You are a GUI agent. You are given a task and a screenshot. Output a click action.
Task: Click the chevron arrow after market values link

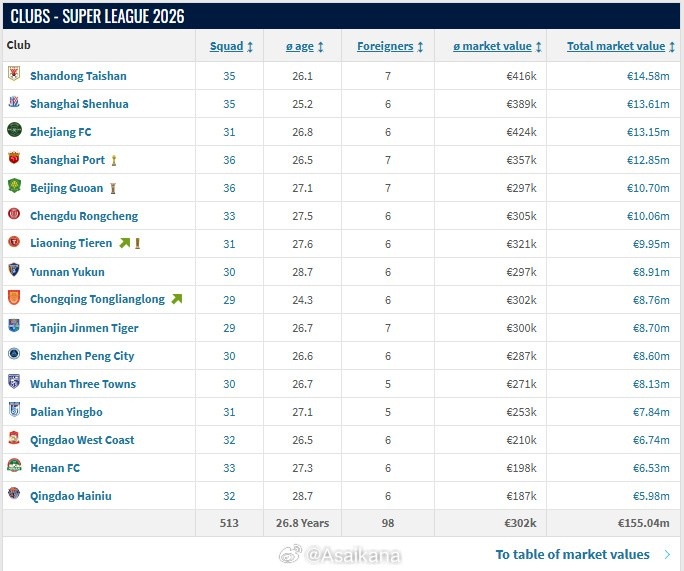667,554
